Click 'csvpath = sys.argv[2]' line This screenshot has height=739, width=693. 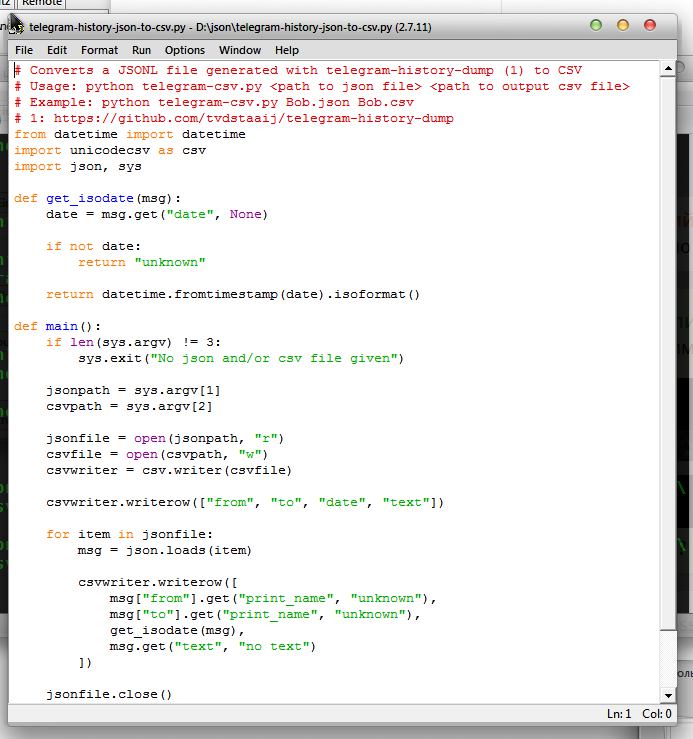point(130,406)
